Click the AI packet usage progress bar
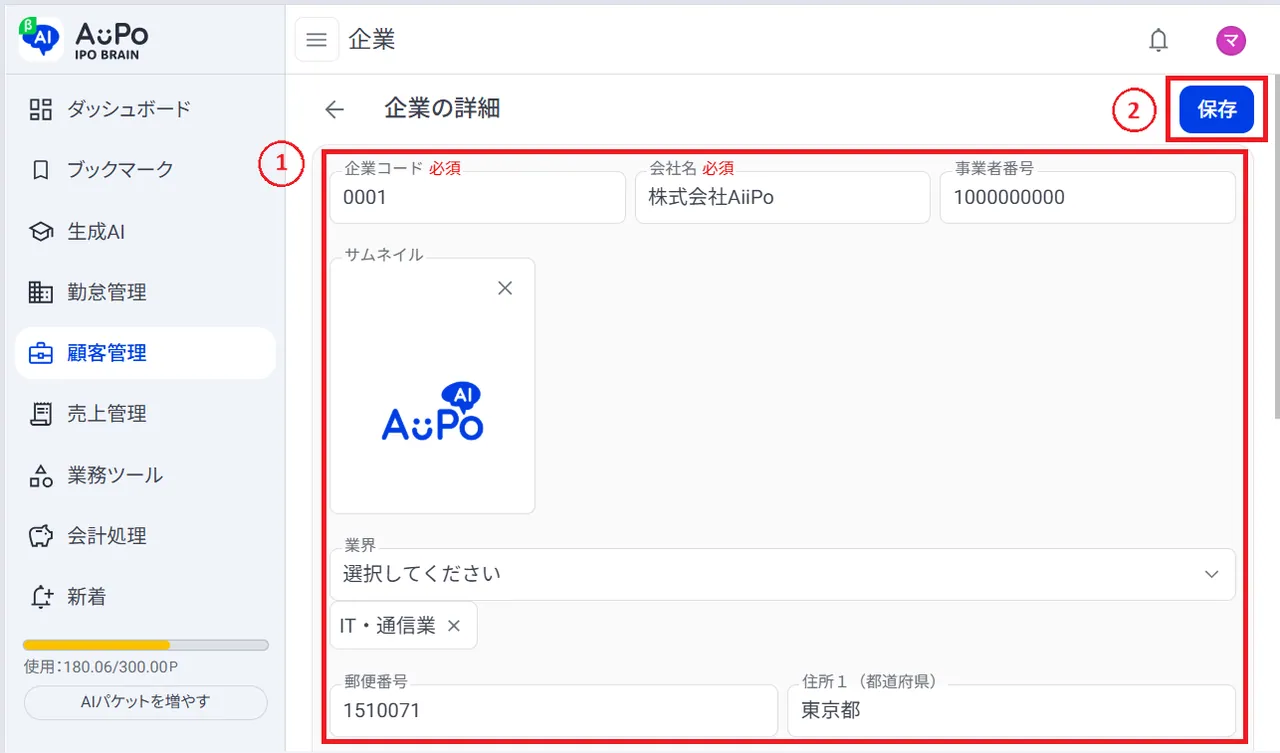 tap(146, 645)
